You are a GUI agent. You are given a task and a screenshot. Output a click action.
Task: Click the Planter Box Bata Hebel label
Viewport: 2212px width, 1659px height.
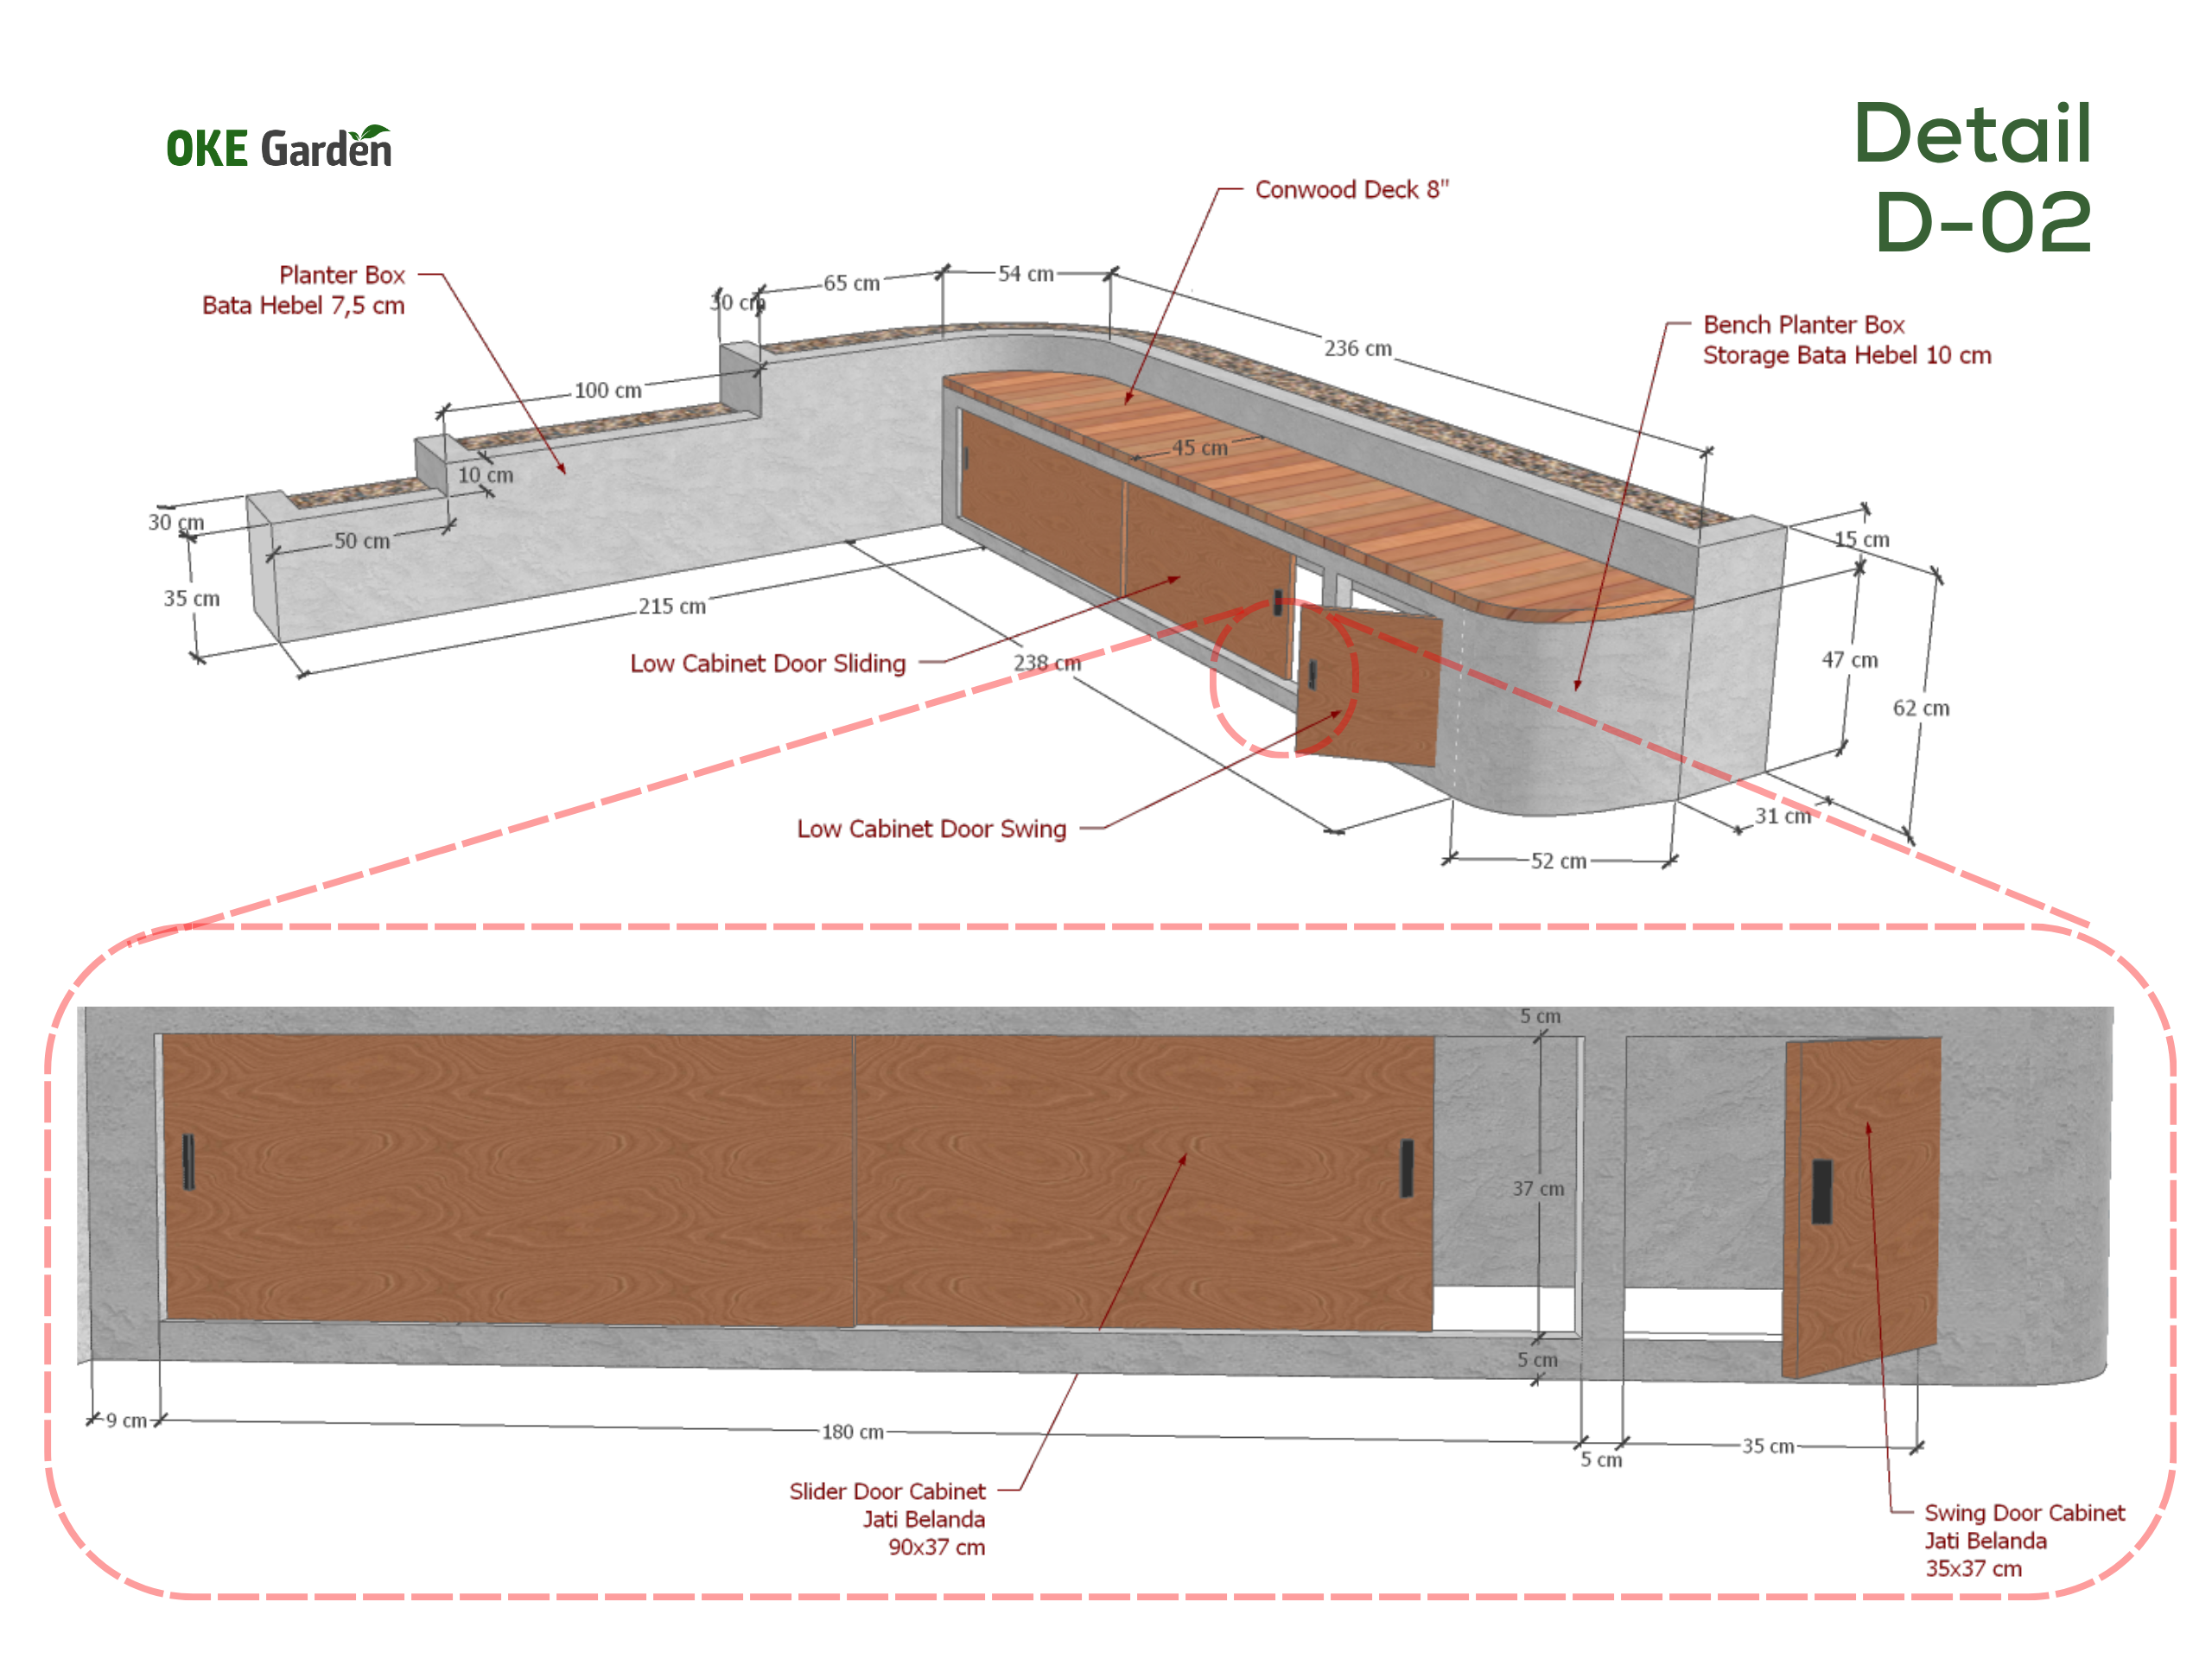point(303,290)
